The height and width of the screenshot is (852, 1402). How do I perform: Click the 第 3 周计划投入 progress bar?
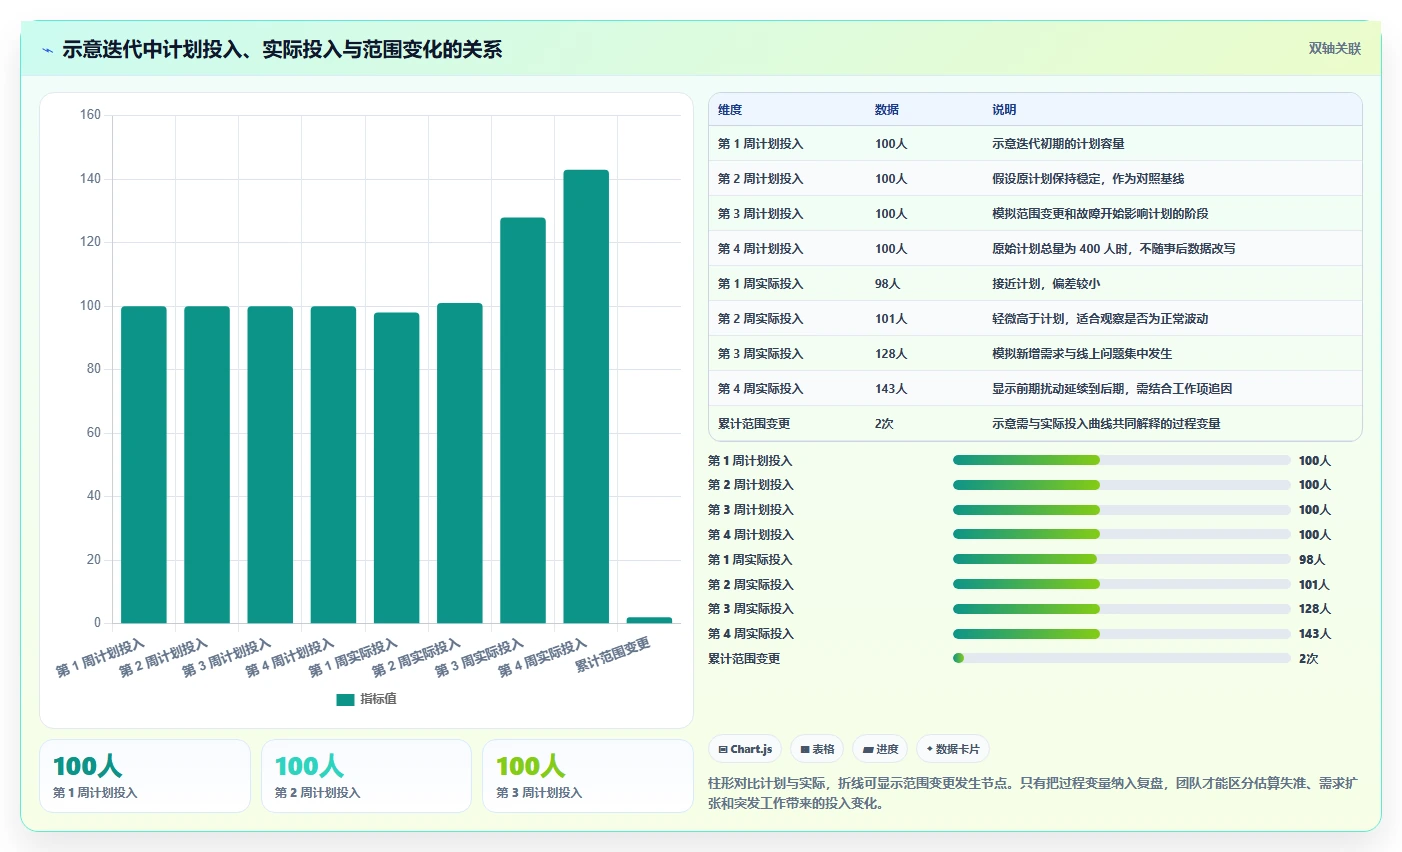coord(1122,510)
